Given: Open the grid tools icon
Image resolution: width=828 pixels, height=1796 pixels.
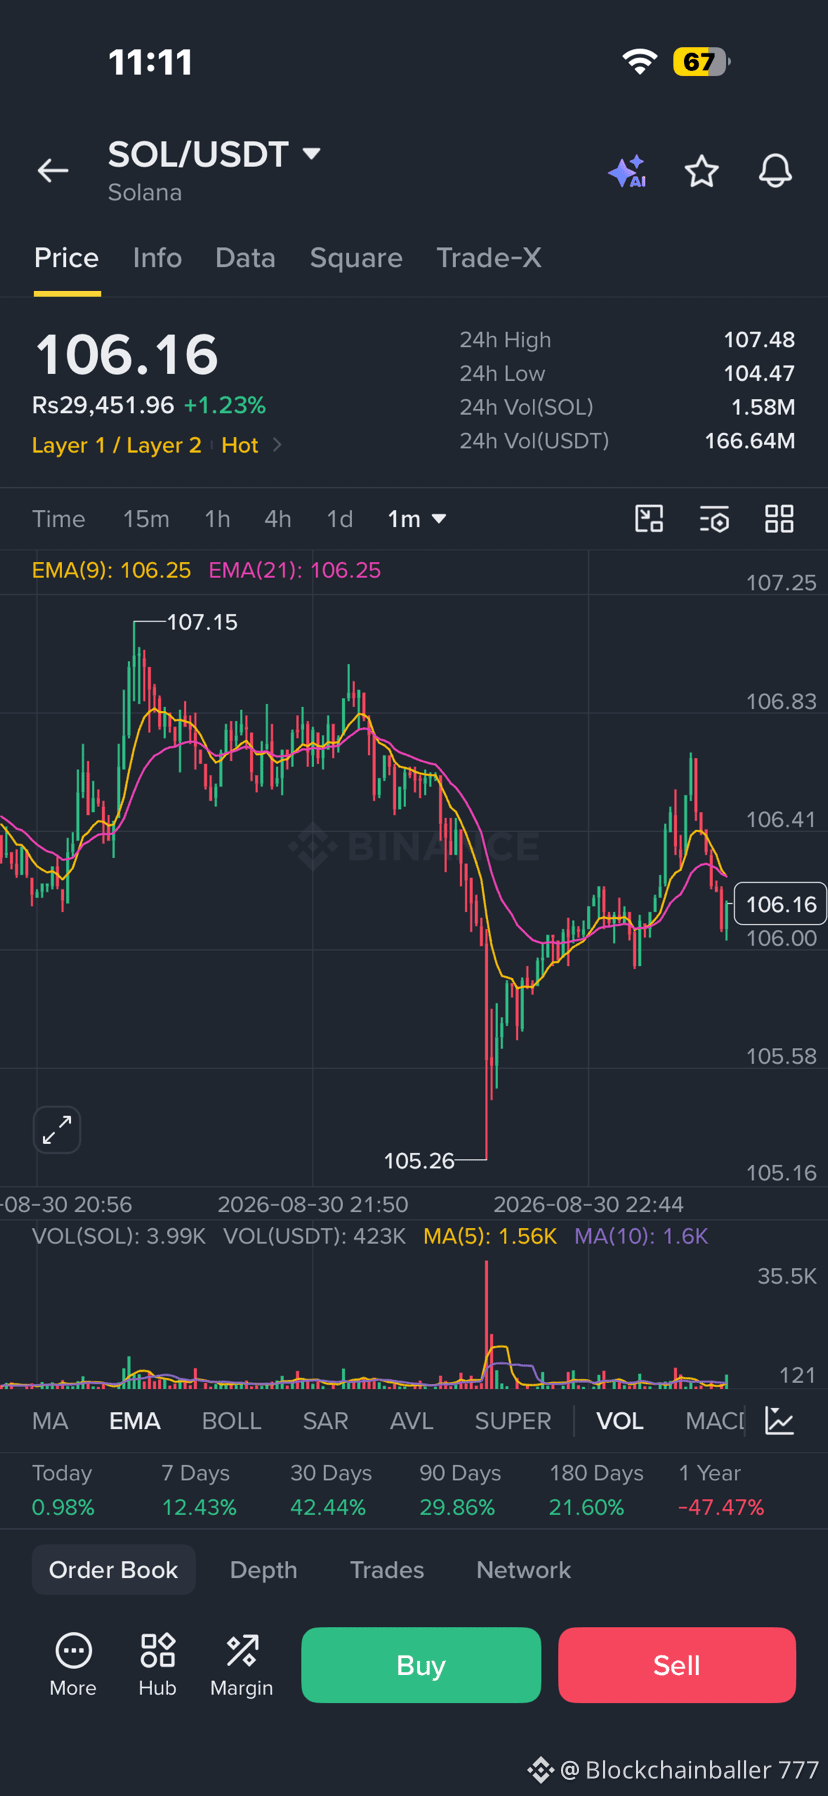Looking at the screenshot, I should coord(779,519).
